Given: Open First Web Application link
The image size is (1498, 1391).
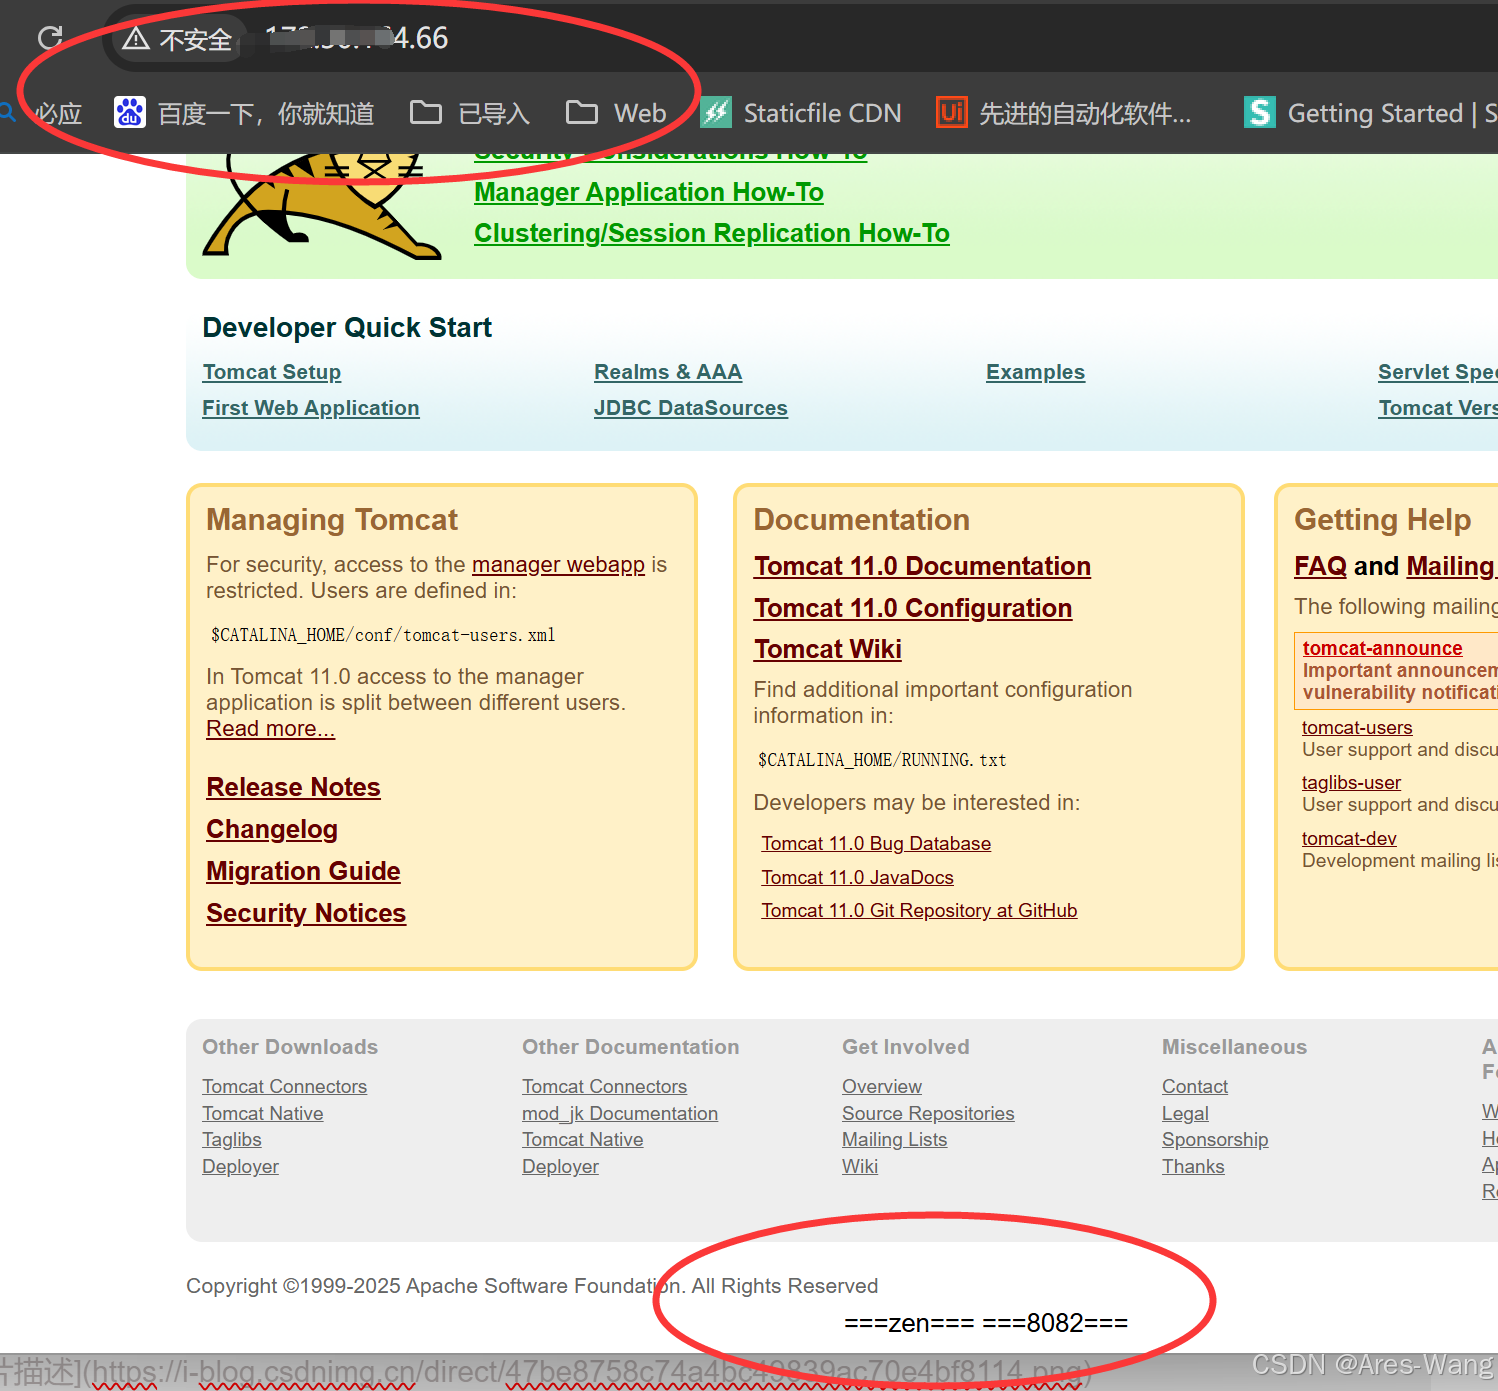Looking at the screenshot, I should click(x=311, y=408).
